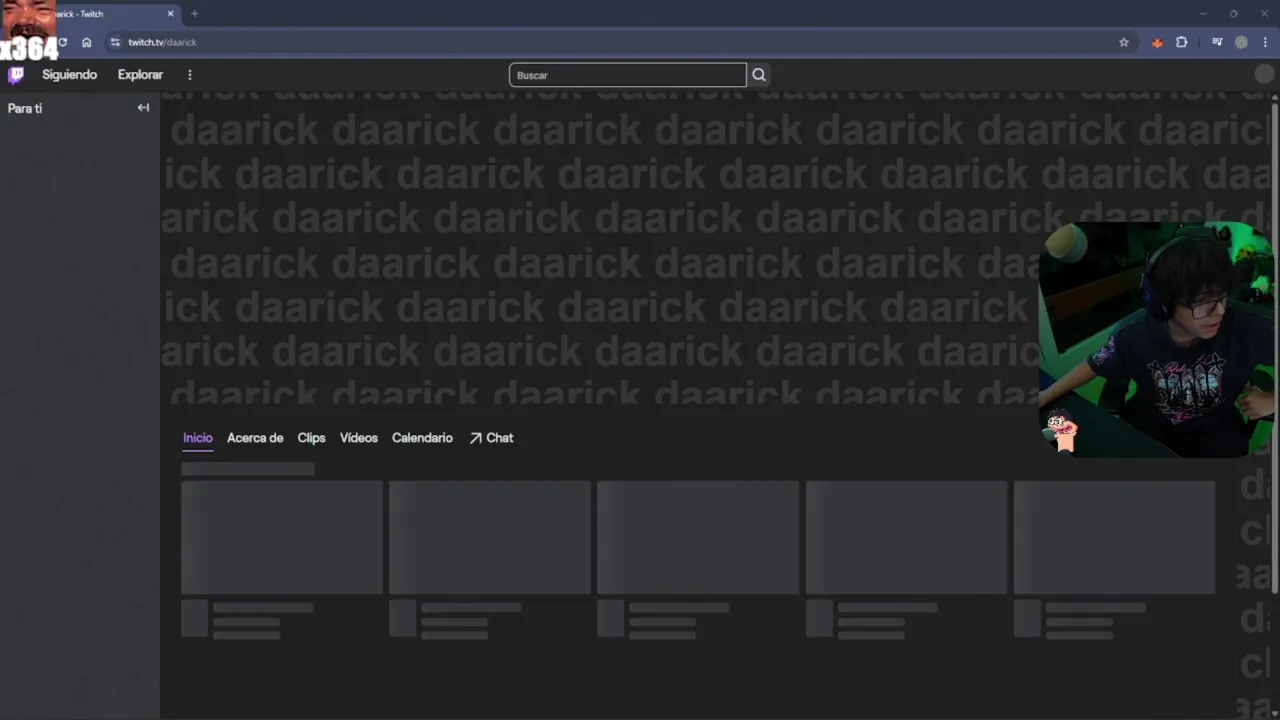Click the Buscar search field

[x=628, y=75]
